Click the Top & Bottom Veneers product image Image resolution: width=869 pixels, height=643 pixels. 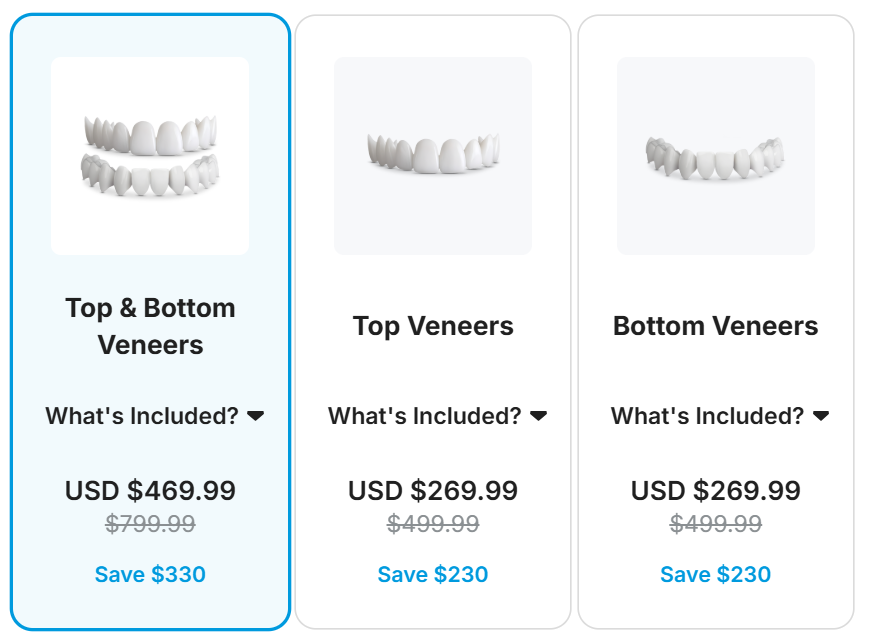(x=149, y=155)
